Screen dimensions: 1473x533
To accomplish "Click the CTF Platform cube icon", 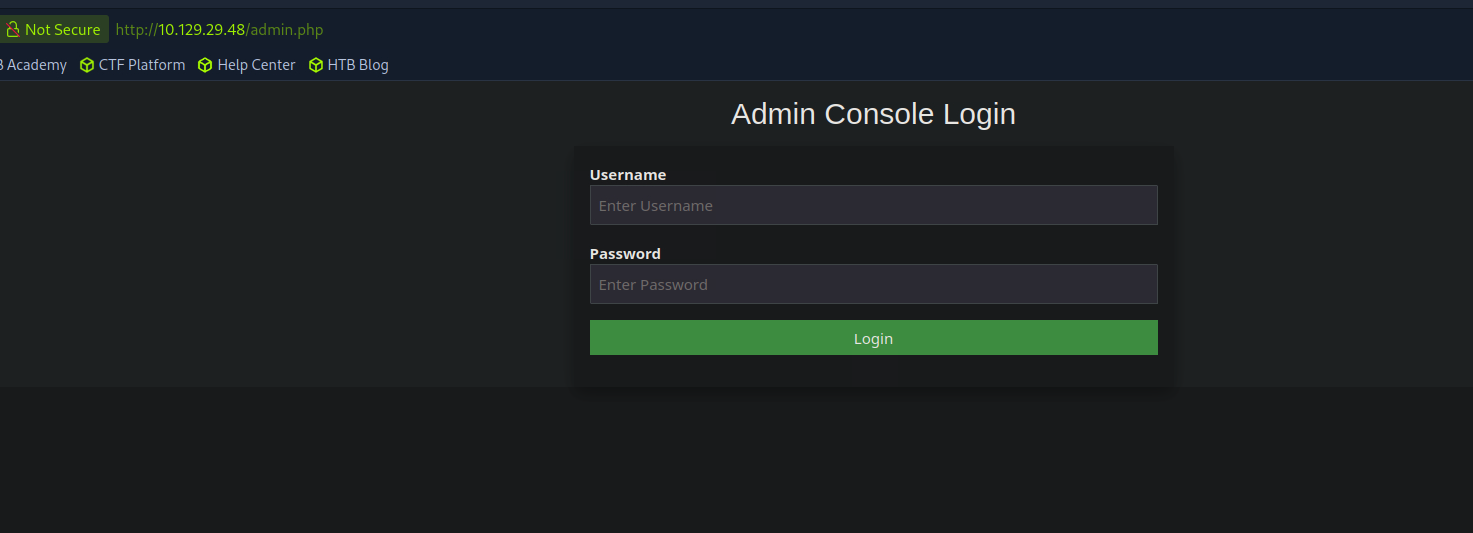I will click(87, 65).
